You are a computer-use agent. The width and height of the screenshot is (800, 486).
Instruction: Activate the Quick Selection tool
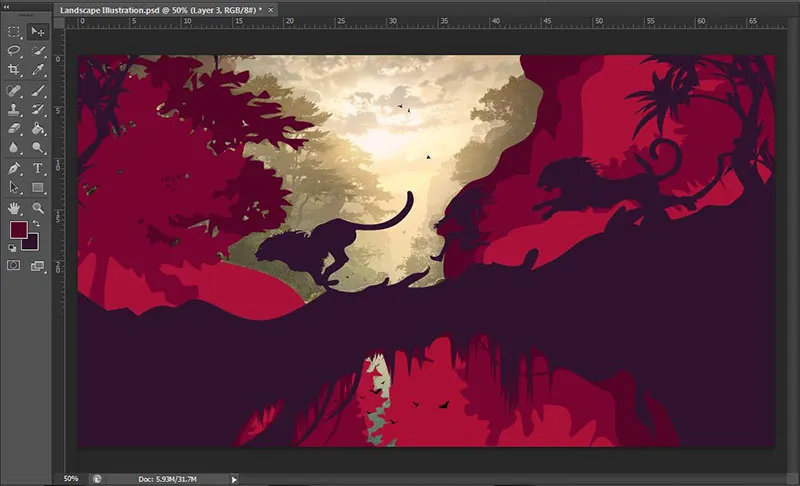(37, 51)
